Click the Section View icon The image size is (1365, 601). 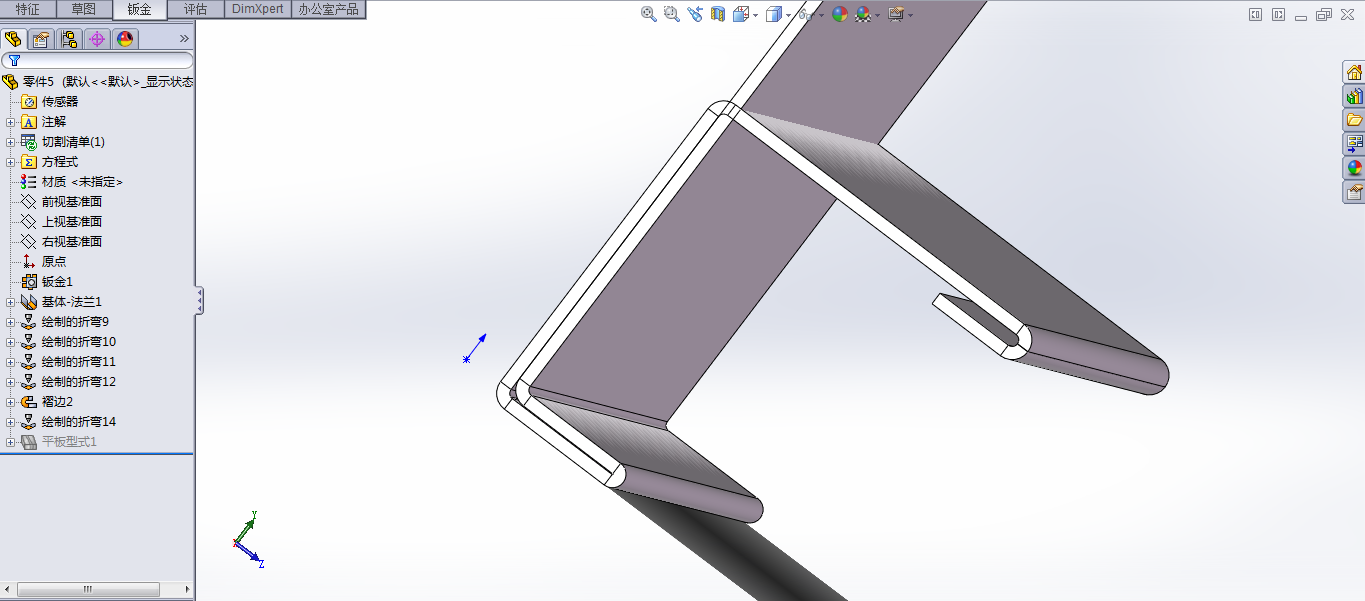tap(717, 14)
